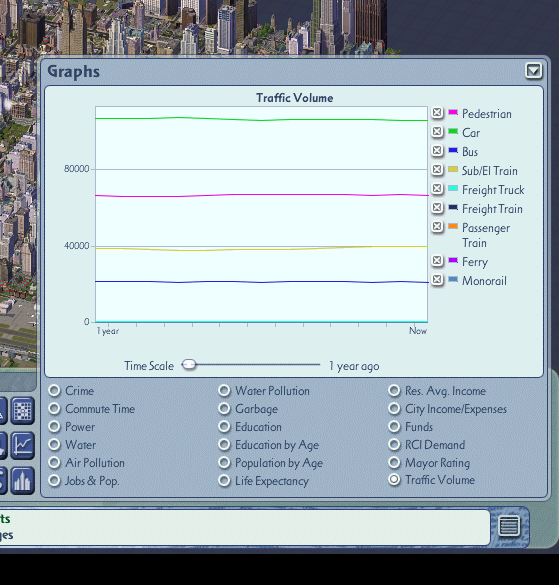The image size is (559, 585).
Task: Select the Education by Age graph
Action: point(224,444)
